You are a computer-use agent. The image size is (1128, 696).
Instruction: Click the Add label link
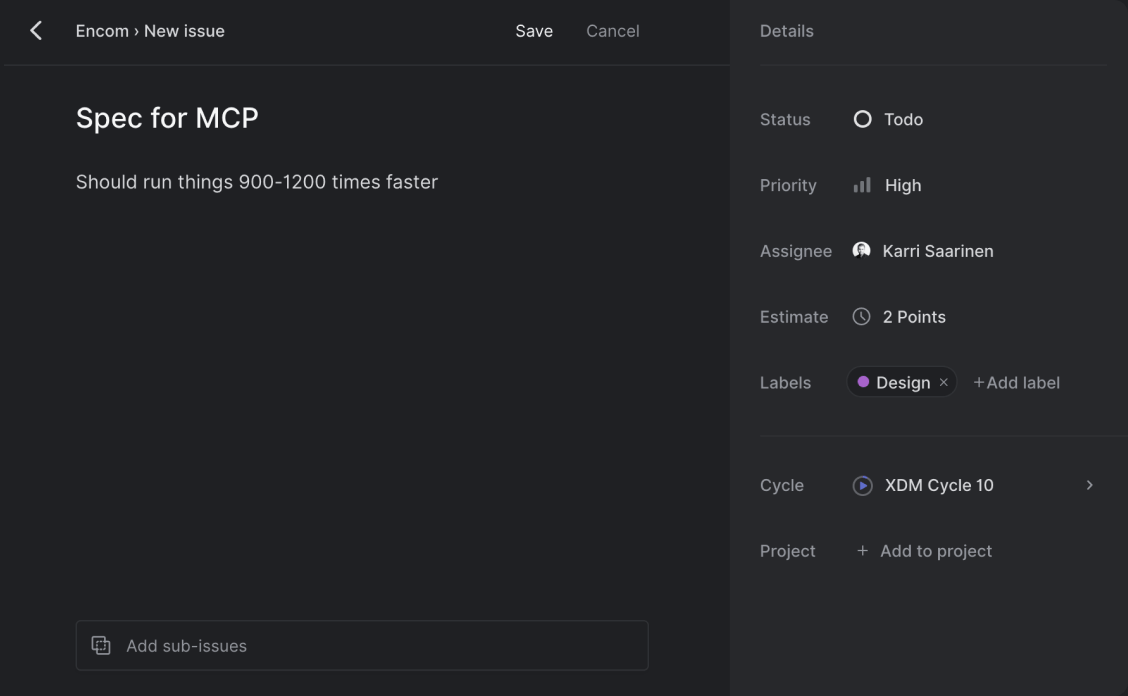coord(1016,383)
